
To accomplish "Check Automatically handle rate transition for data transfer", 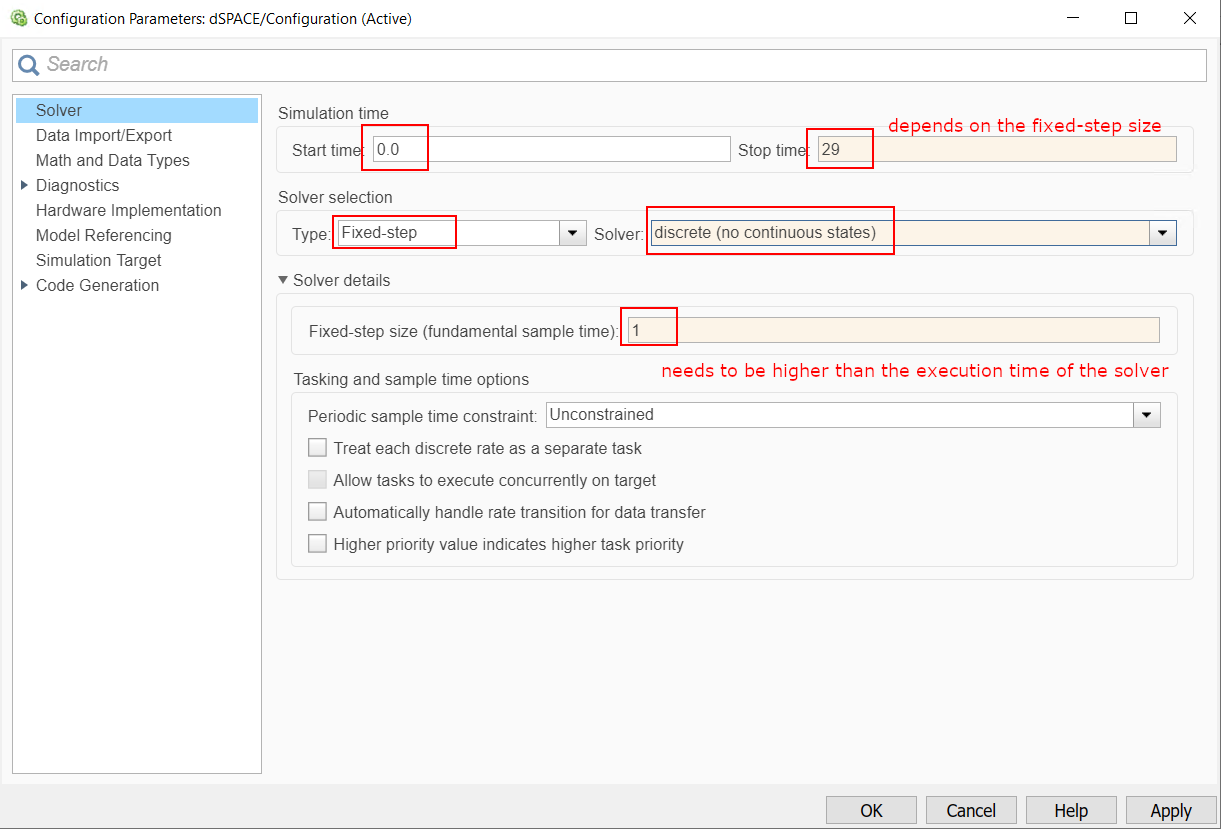I will click(x=317, y=512).
